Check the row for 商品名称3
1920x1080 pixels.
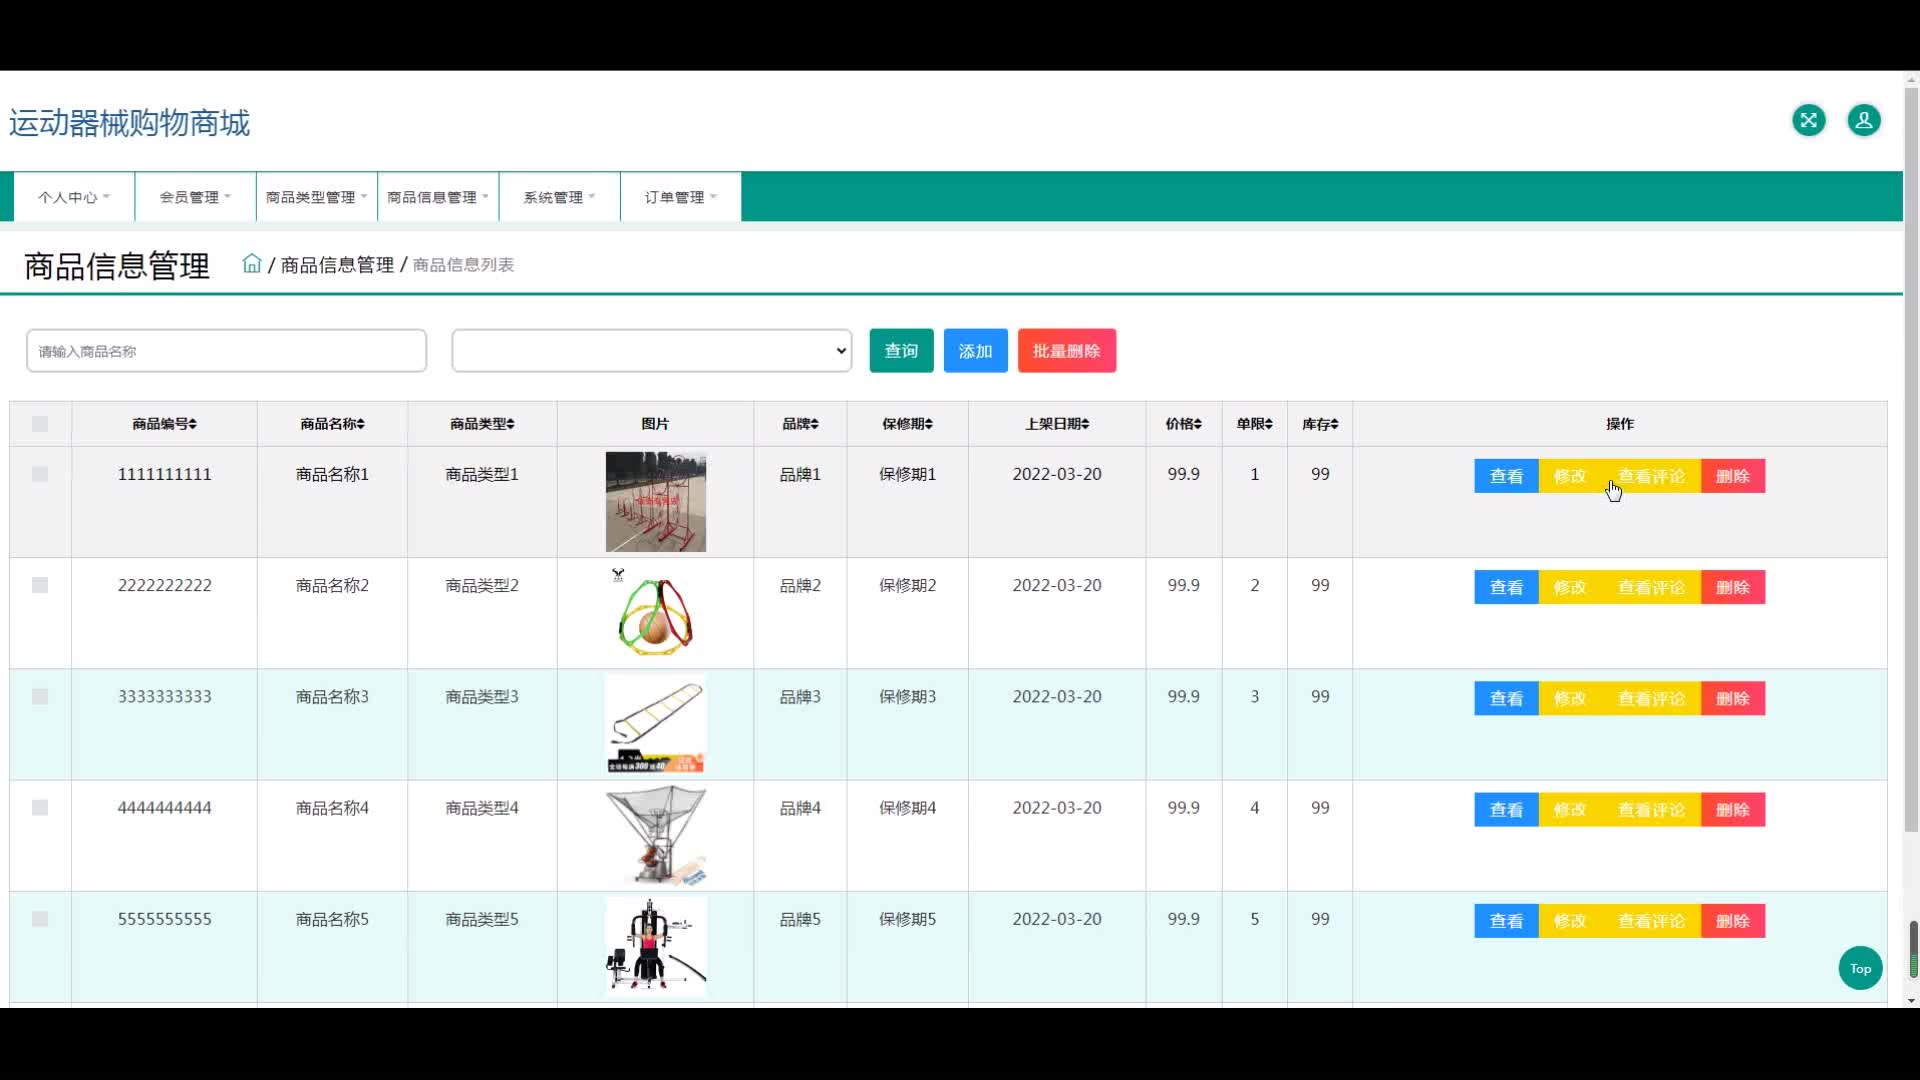[x=40, y=696]
